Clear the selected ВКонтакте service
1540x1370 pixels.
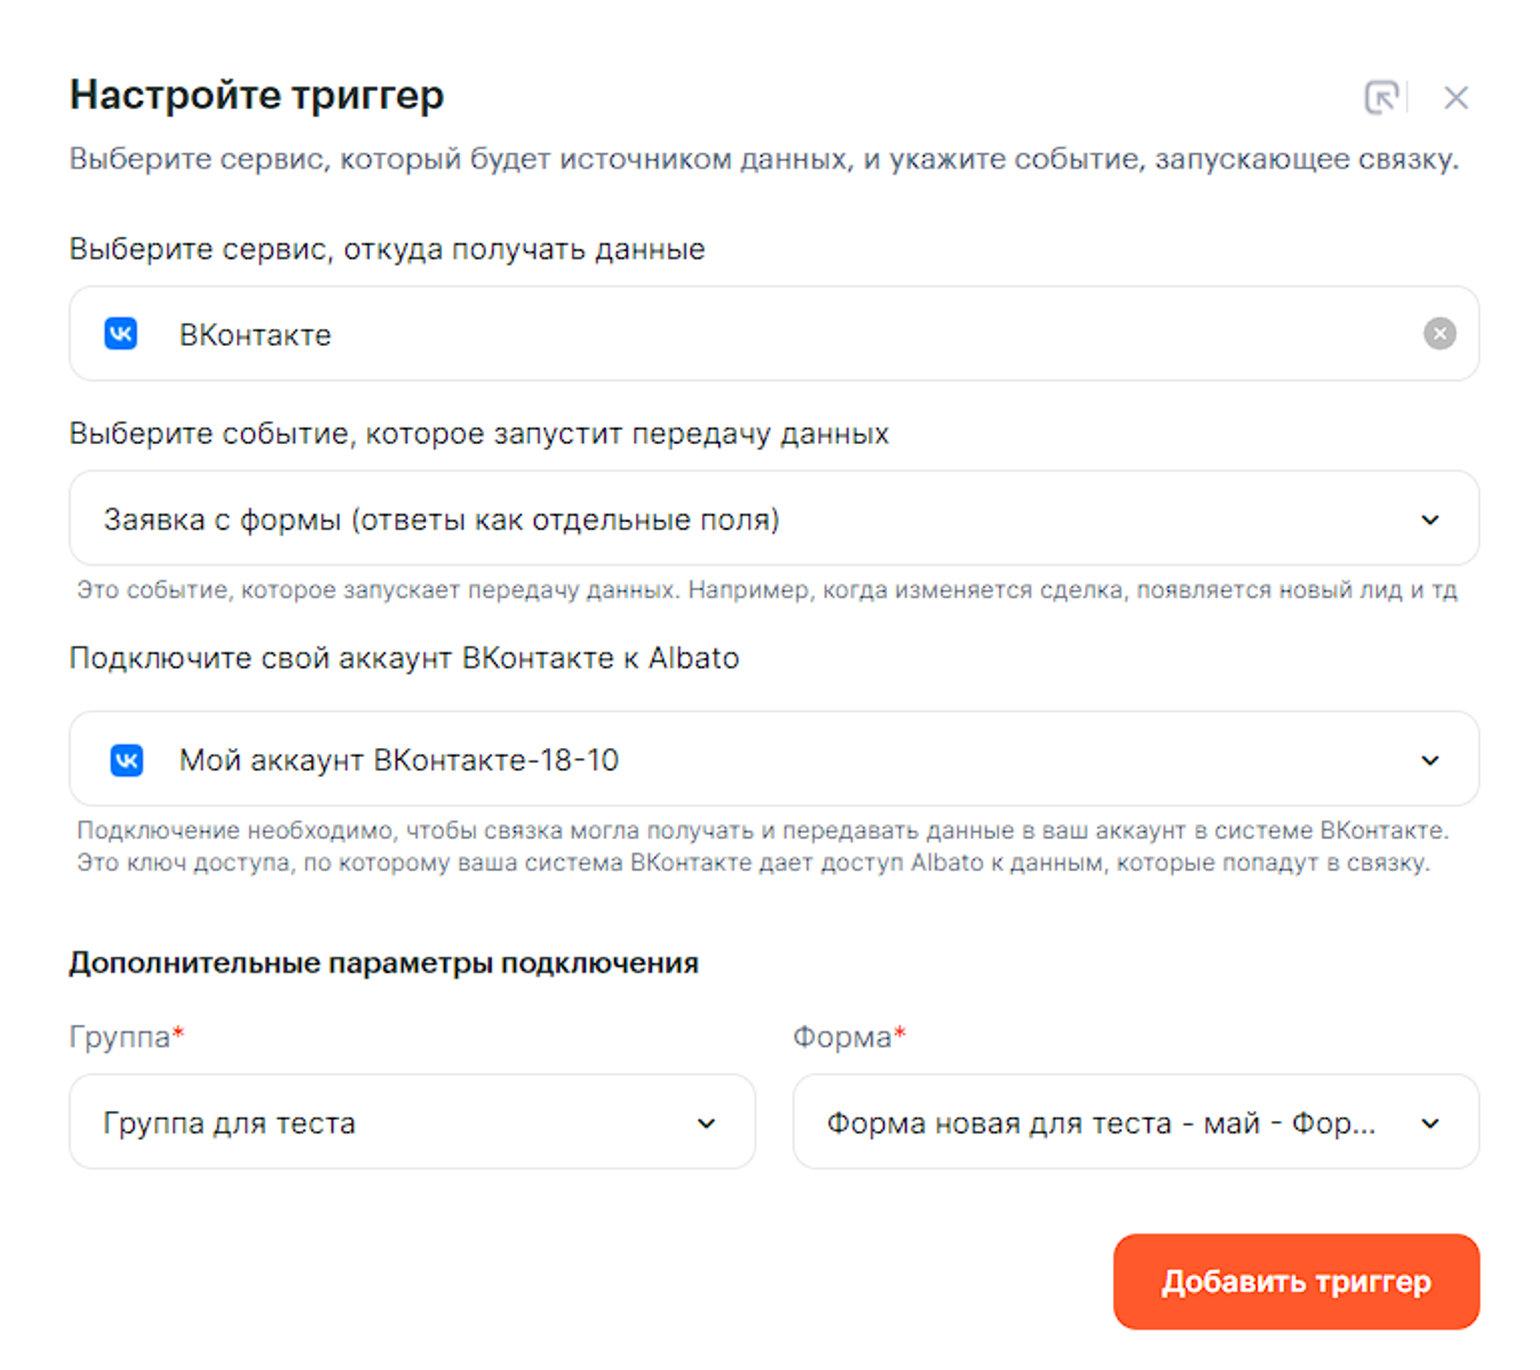click(x=1439, y=333)
